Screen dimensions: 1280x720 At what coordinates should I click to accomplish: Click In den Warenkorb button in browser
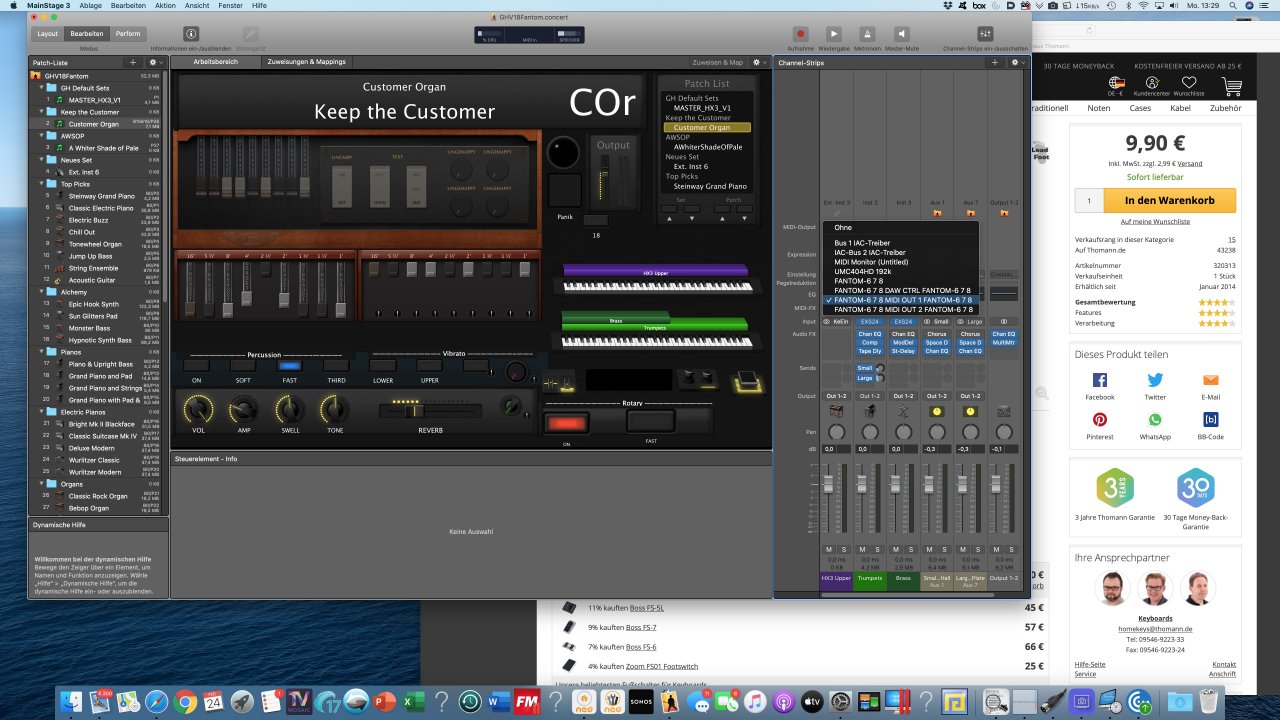(x=1169, y=200)
